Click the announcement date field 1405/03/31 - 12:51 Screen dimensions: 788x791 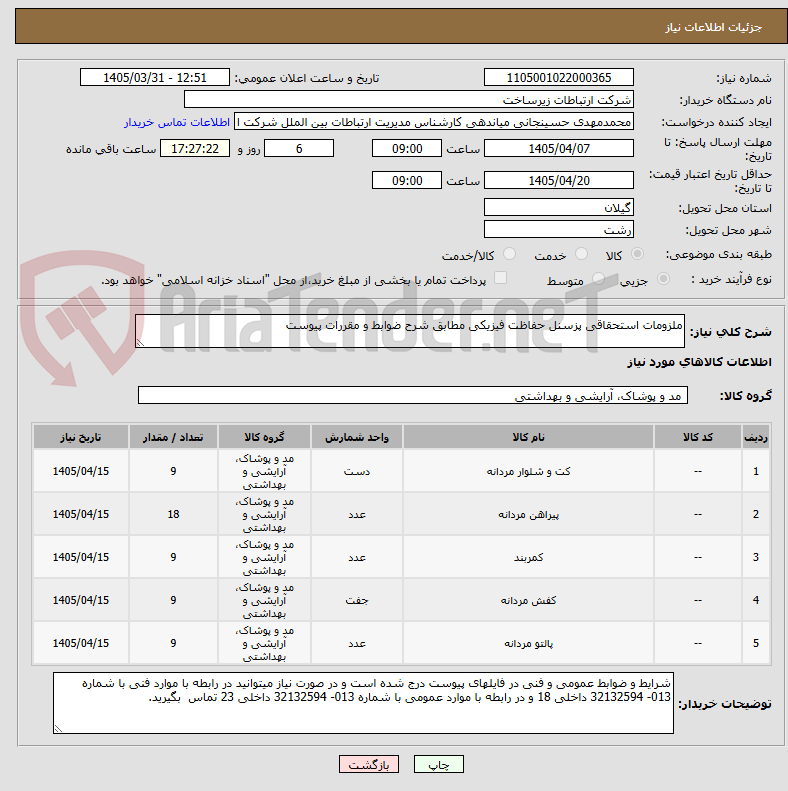click(155, 78)
